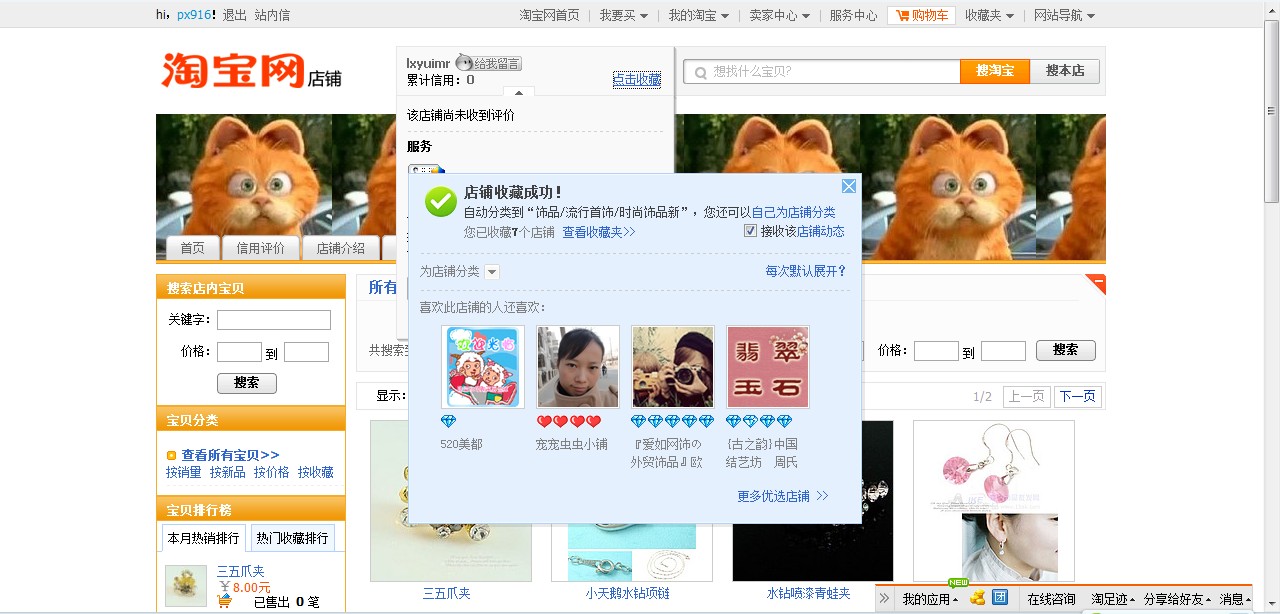Click the 搜本店 button
1280x614 pixels.
click(x=1065, y=71)
